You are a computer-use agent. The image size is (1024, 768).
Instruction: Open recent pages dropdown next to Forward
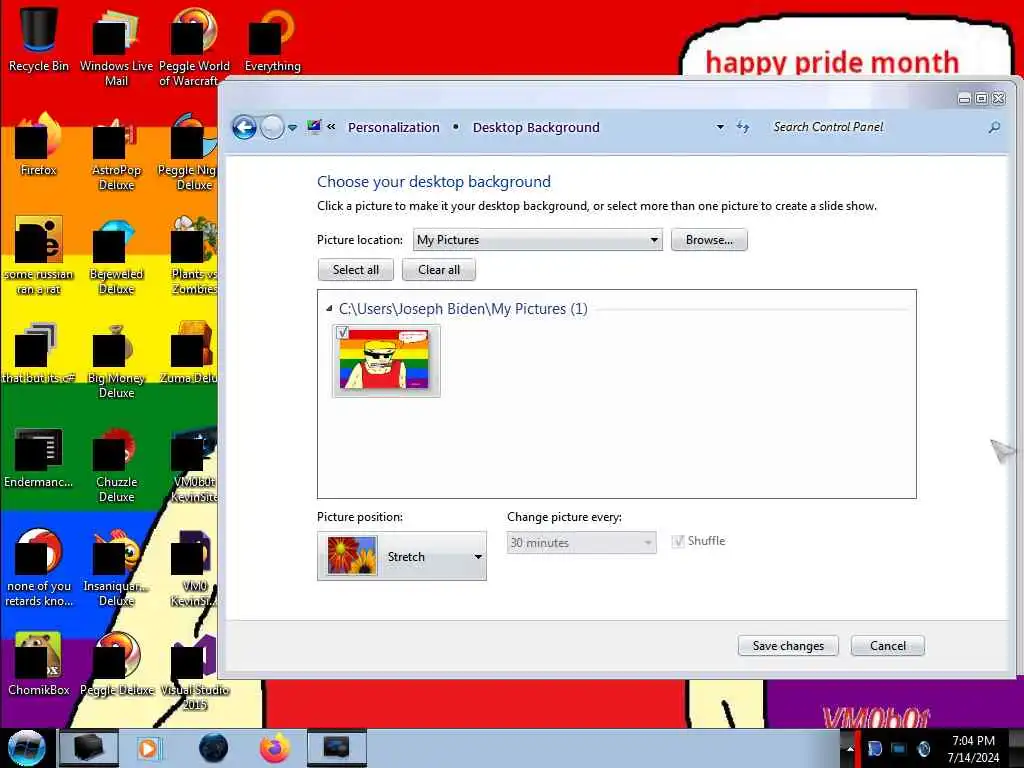pos(293,128)
